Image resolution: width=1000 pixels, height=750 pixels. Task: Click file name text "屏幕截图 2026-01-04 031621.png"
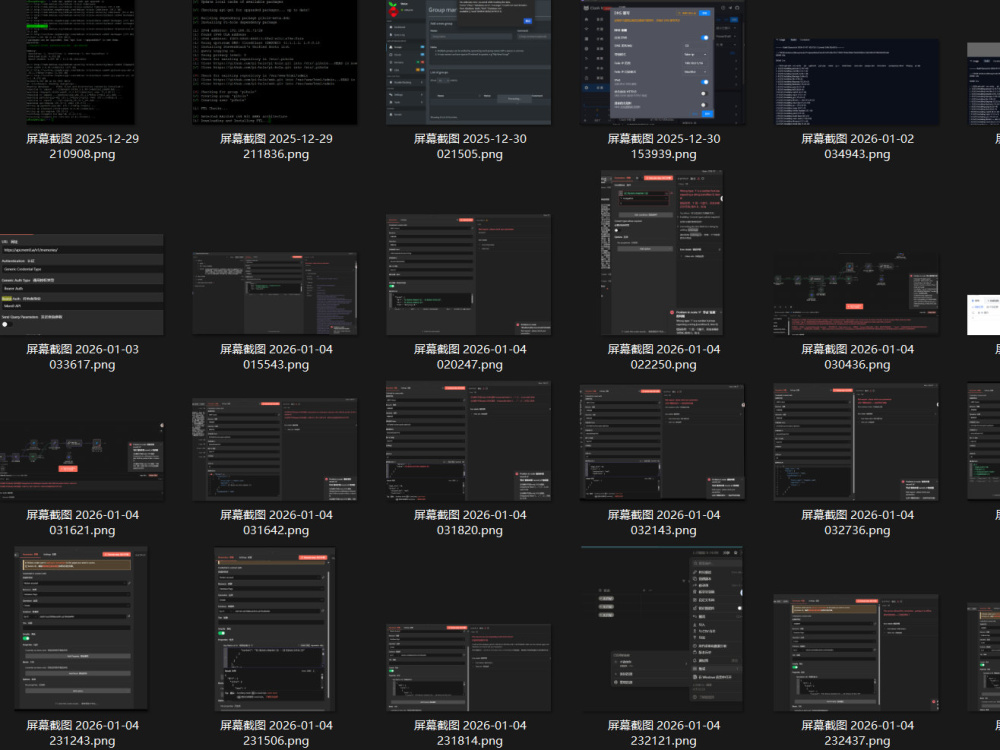click(x=82, y=522)
